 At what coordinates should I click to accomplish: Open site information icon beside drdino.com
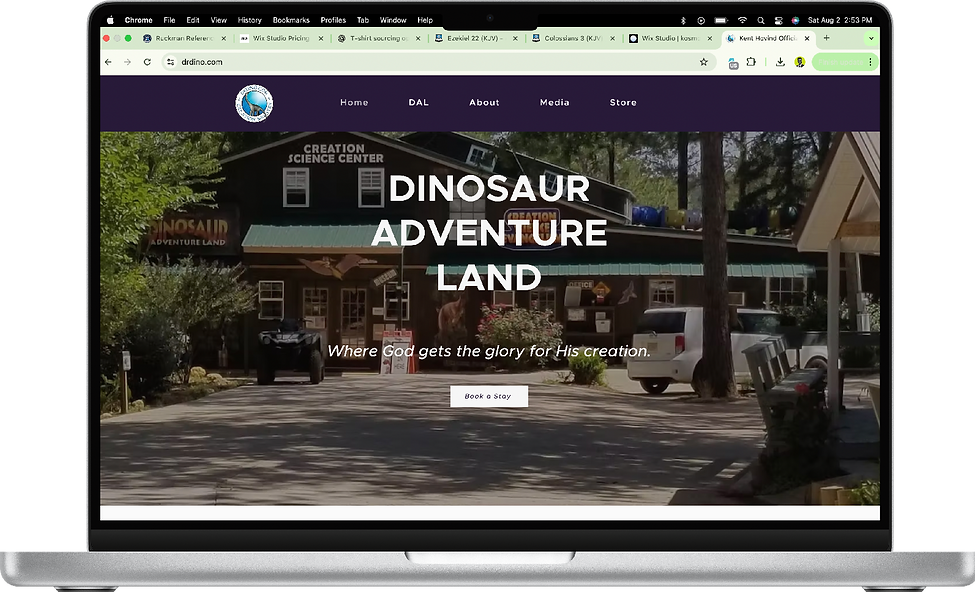click(x=170, y=62)
